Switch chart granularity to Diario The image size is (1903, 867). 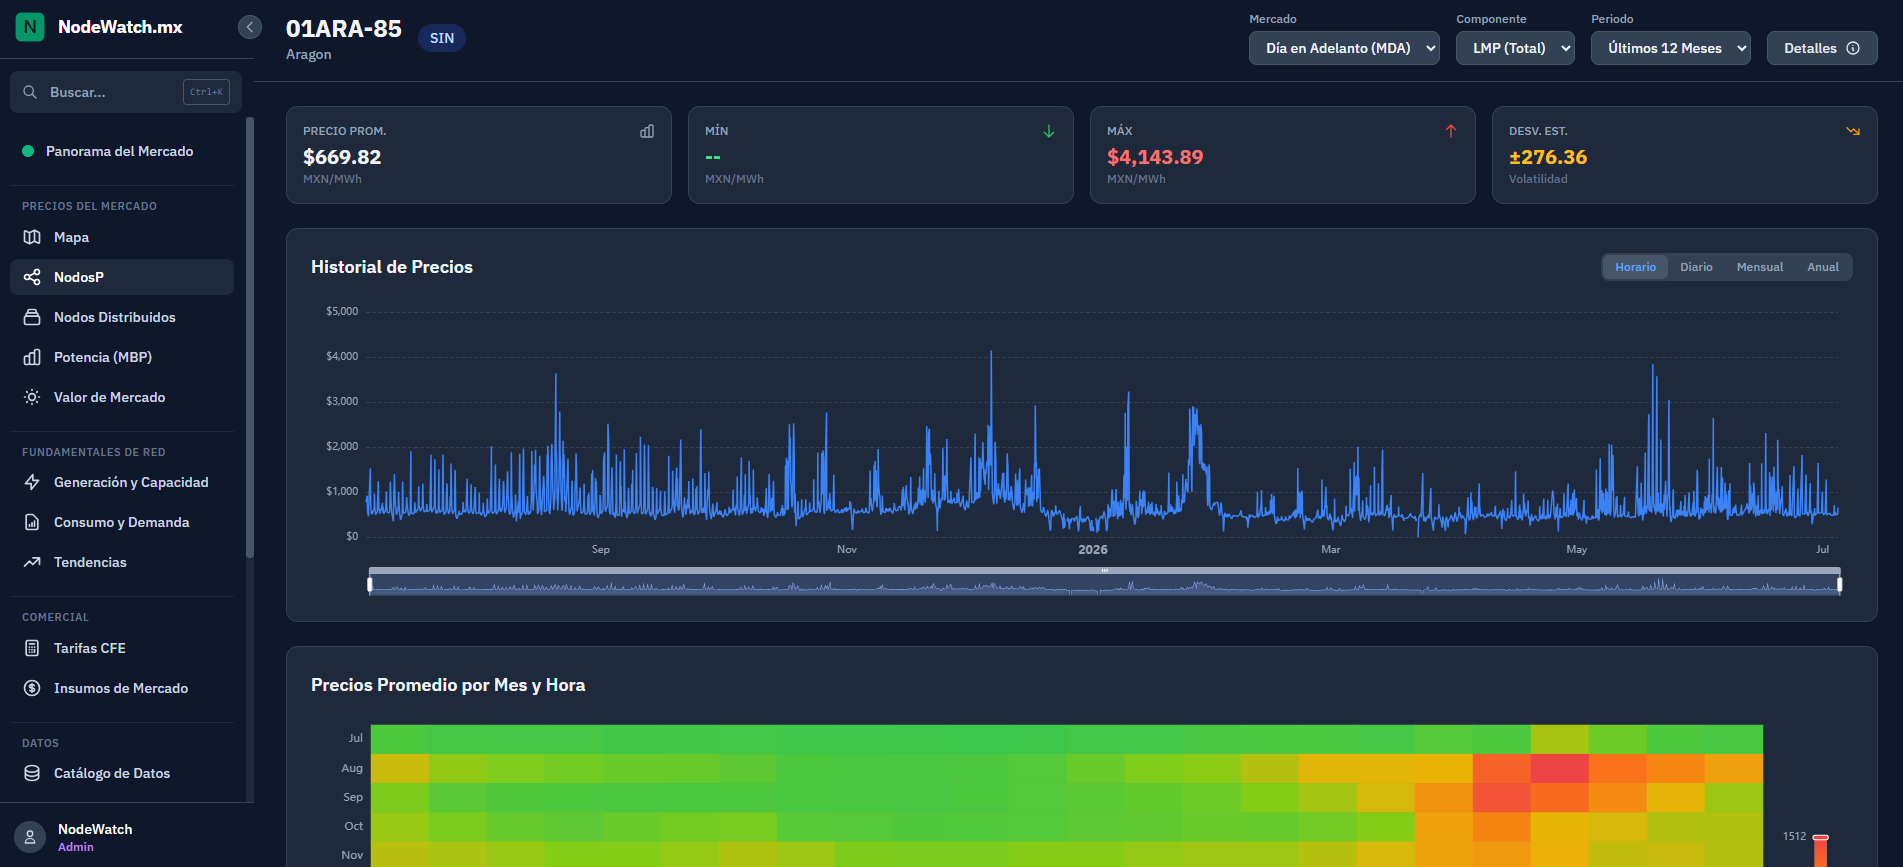point(1696,267)
